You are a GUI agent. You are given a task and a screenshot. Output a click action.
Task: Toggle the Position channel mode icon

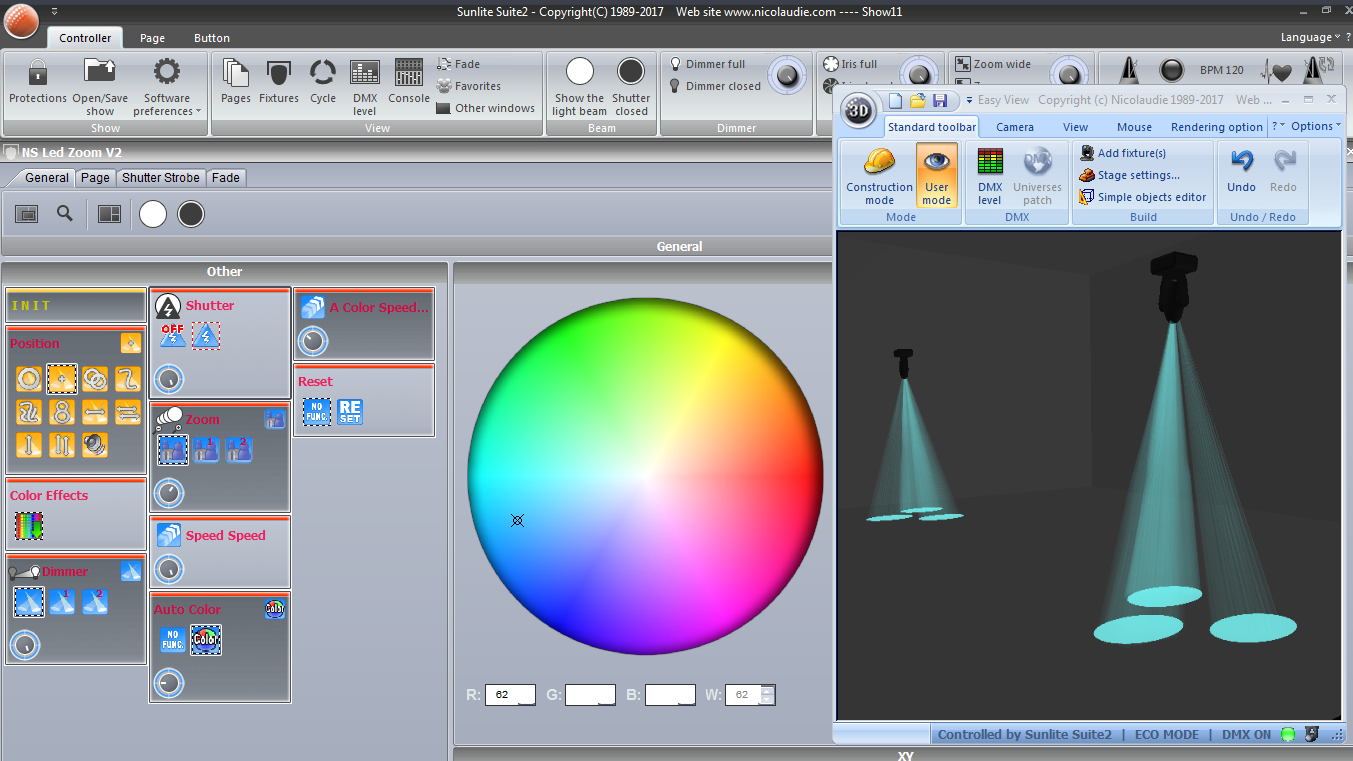click(131, 343)
